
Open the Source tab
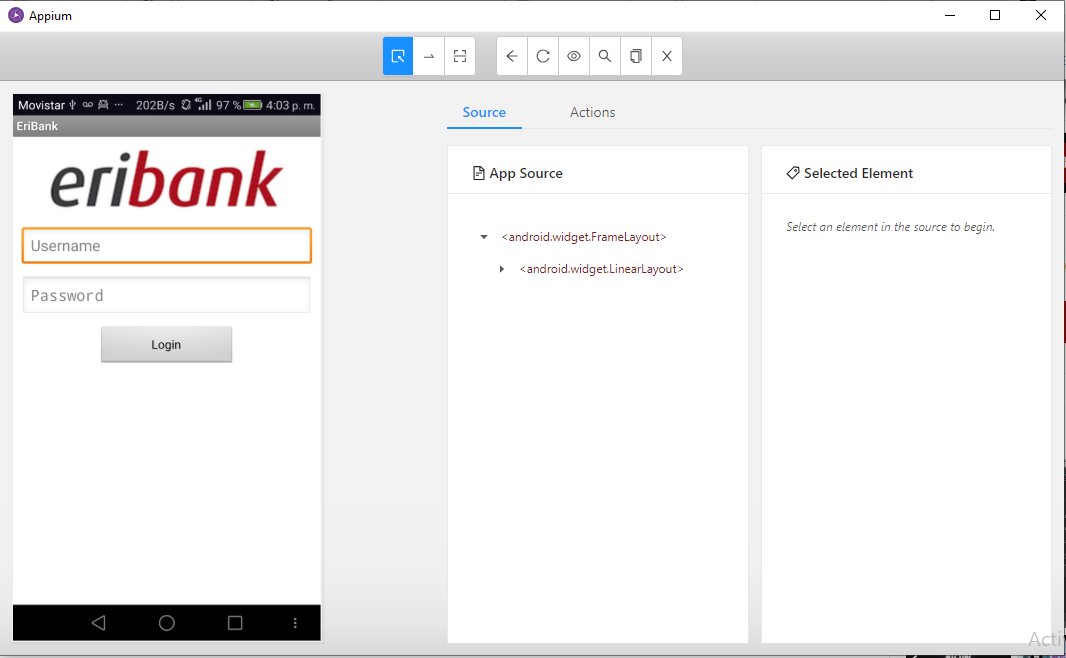[x=484, y=112]
